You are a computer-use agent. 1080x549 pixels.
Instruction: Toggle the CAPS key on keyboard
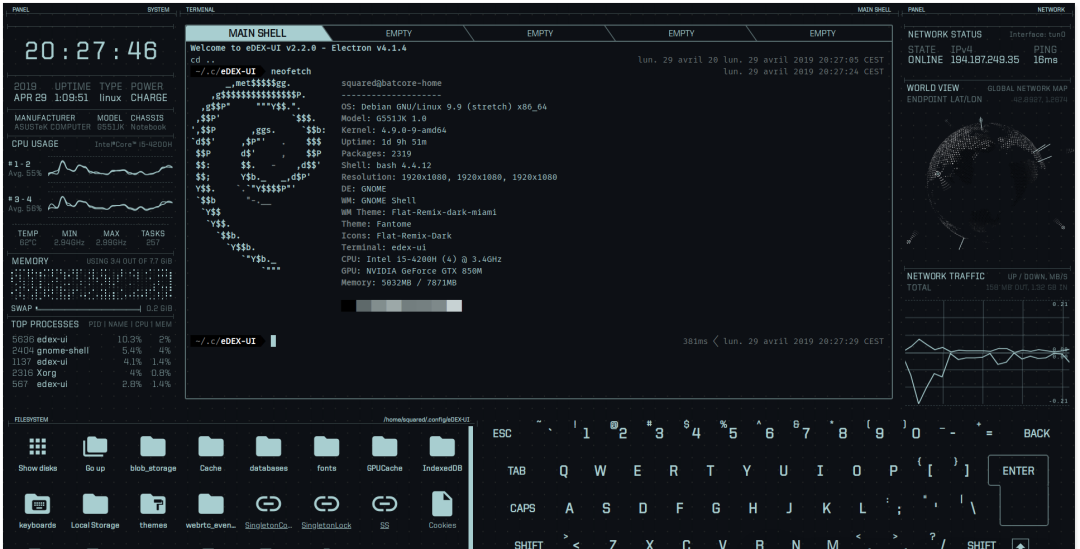tap(523, 508)
